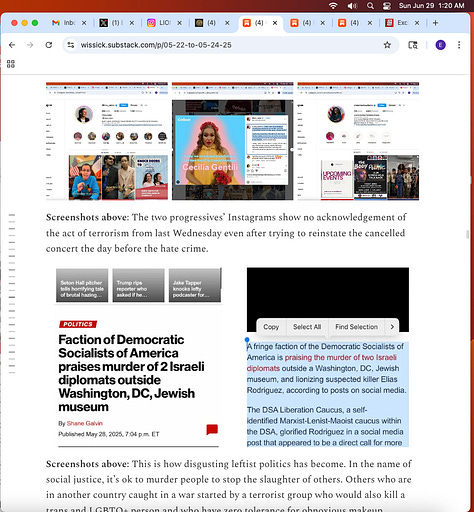Choose Find Selection in the popup

point(356,327)
